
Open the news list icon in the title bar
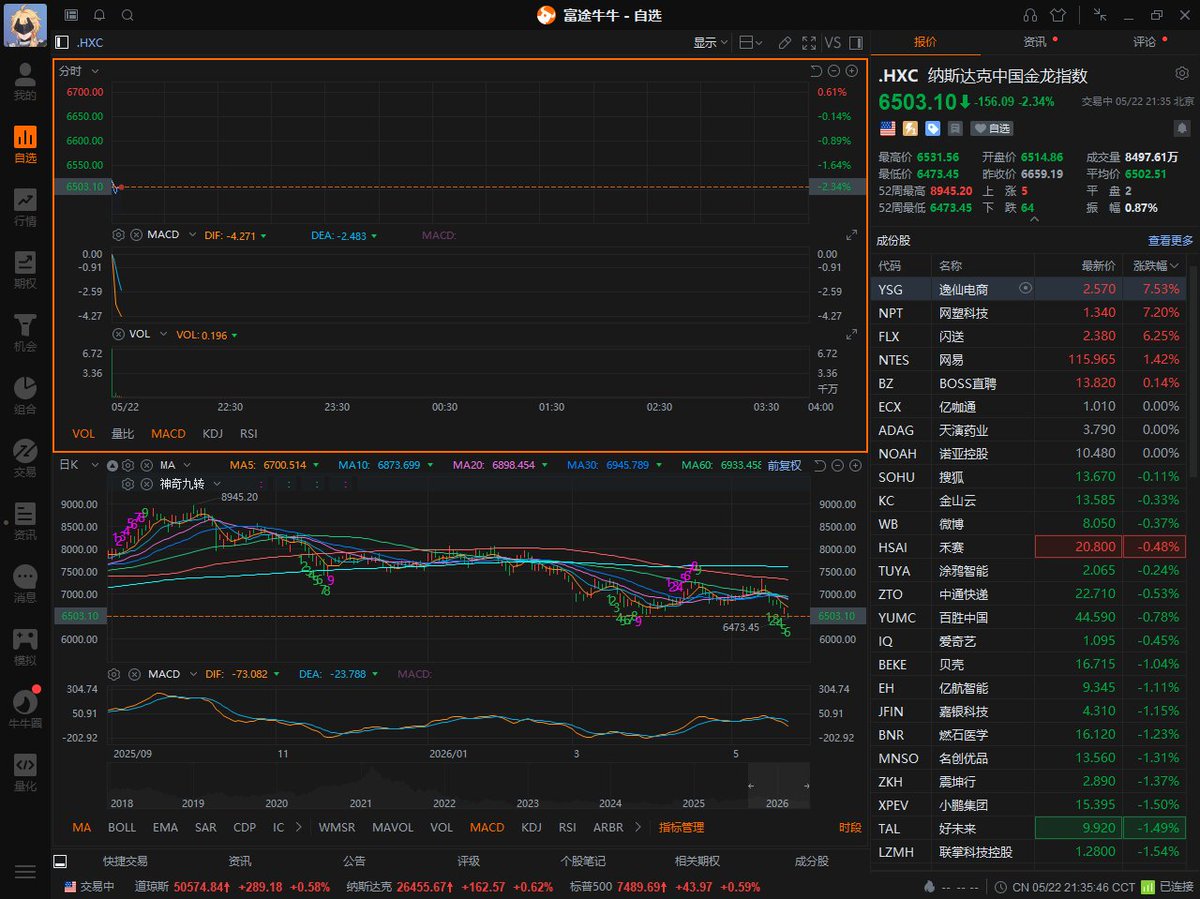click(71, 15)
